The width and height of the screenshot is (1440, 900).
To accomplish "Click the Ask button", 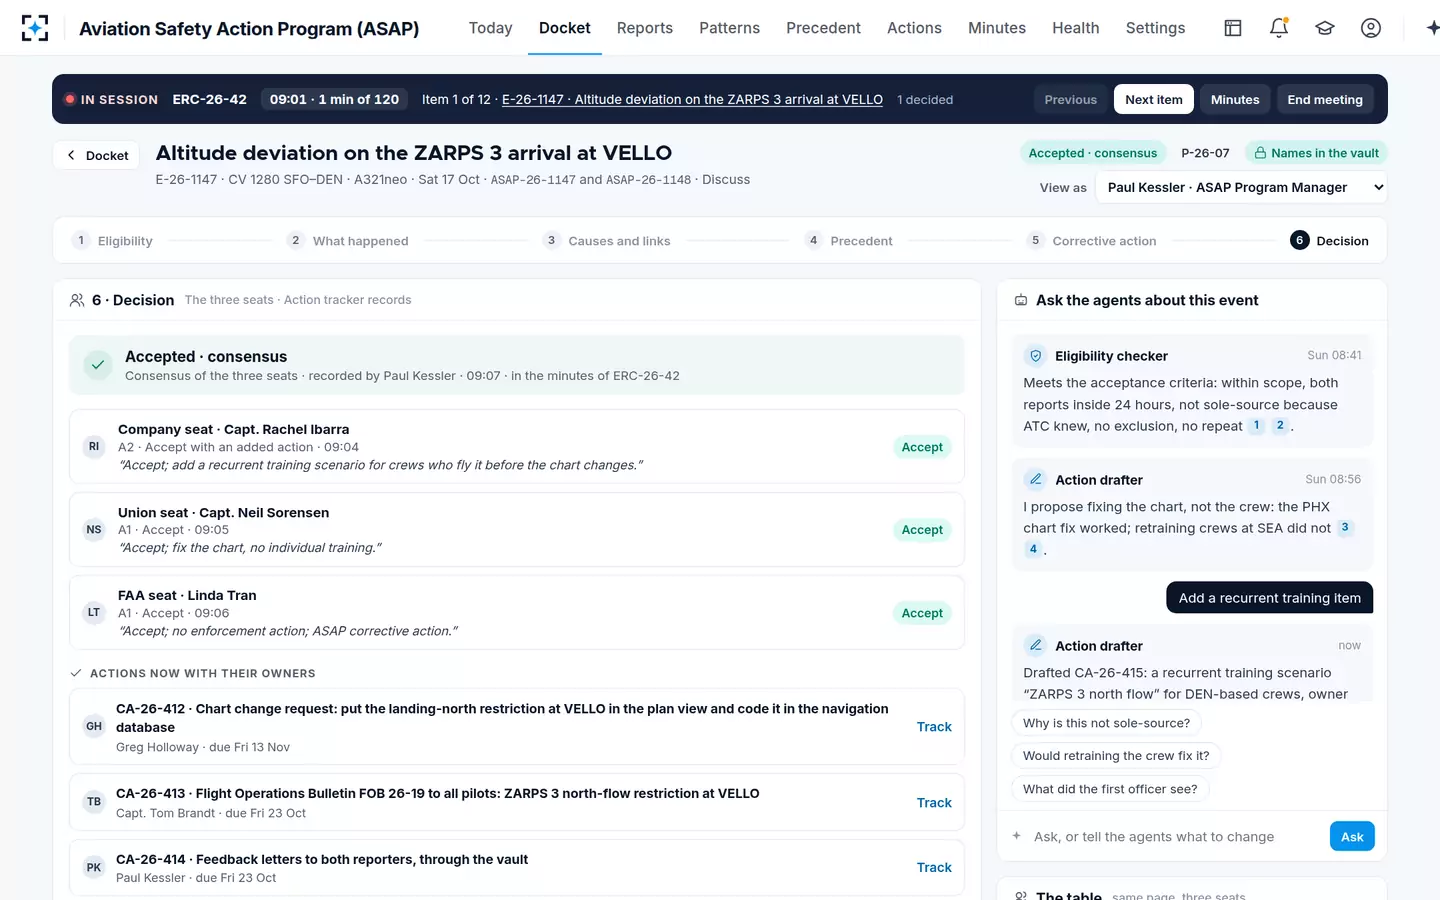I will point(1352,836).
